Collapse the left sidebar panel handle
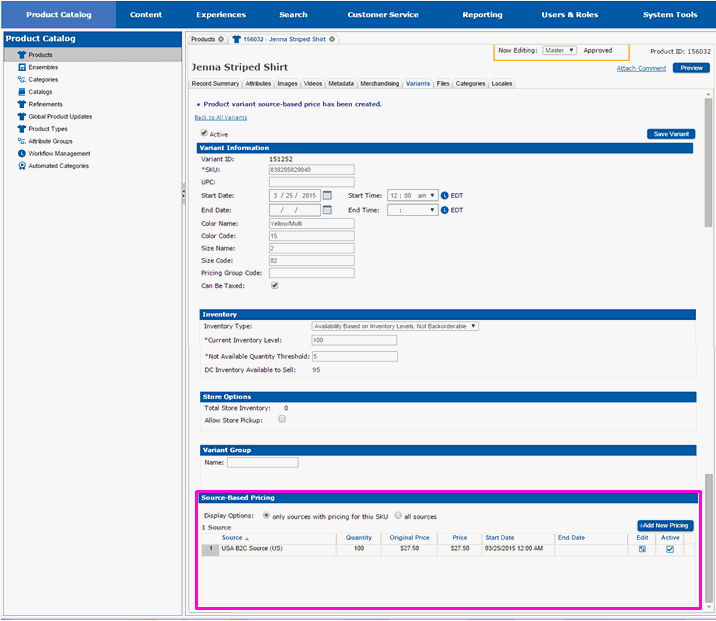 [x=184, y=194]
